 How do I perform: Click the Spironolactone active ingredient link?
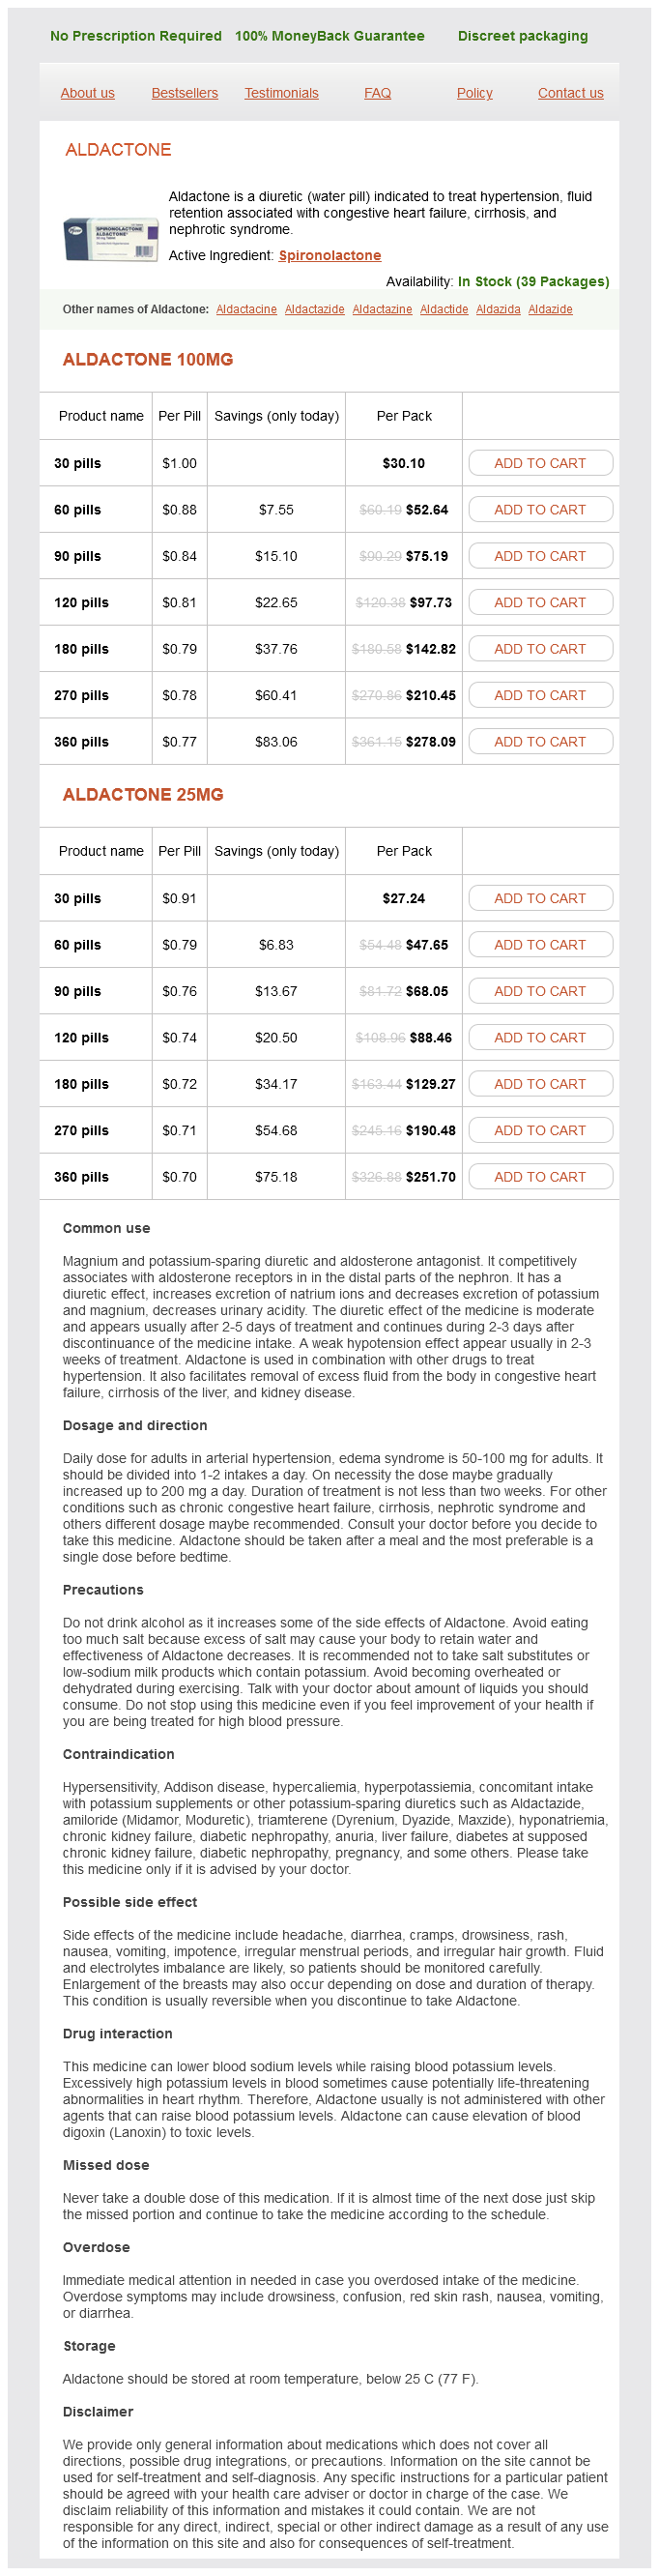click(329, 255)
